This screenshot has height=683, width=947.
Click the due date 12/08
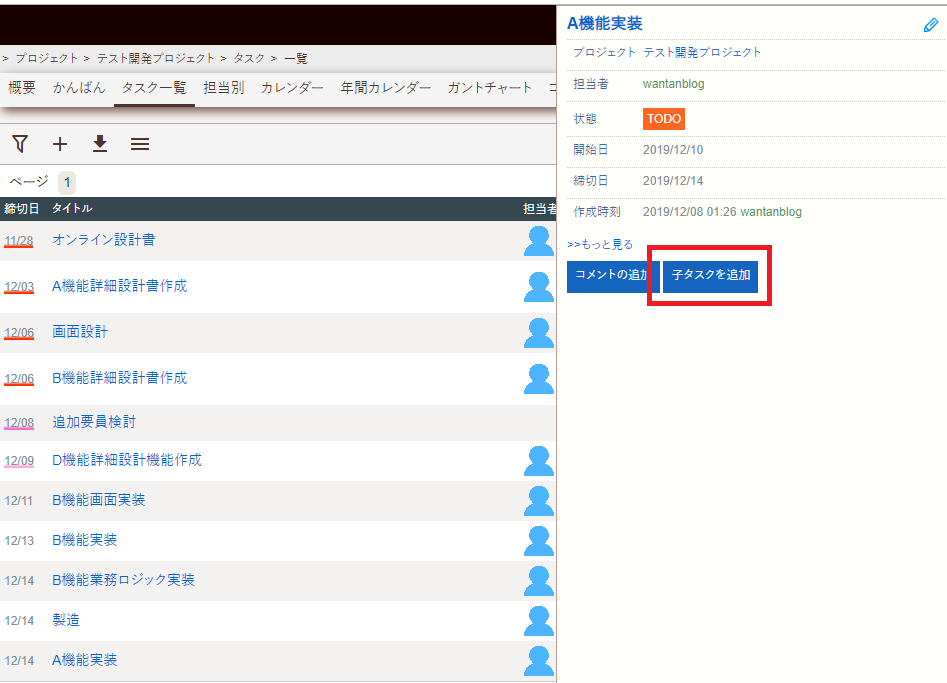19,423
